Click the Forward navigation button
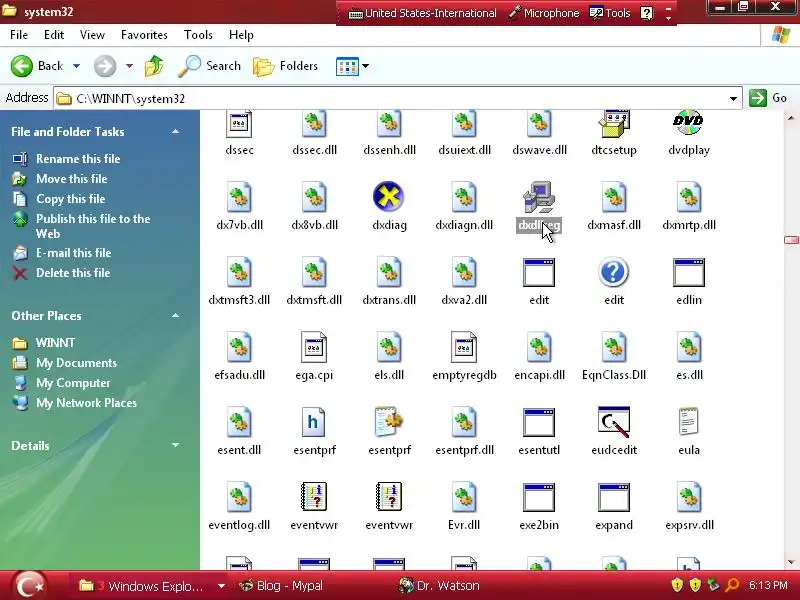The width and height of the screenshot is (800, 600). click(x=105, y=66)
